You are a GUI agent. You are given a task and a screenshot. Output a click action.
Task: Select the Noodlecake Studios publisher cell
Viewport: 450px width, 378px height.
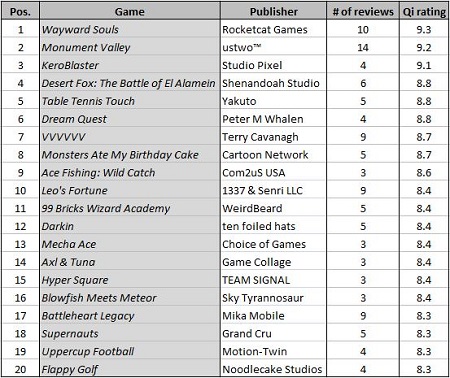pyautogui.click(x=273, y=369)
